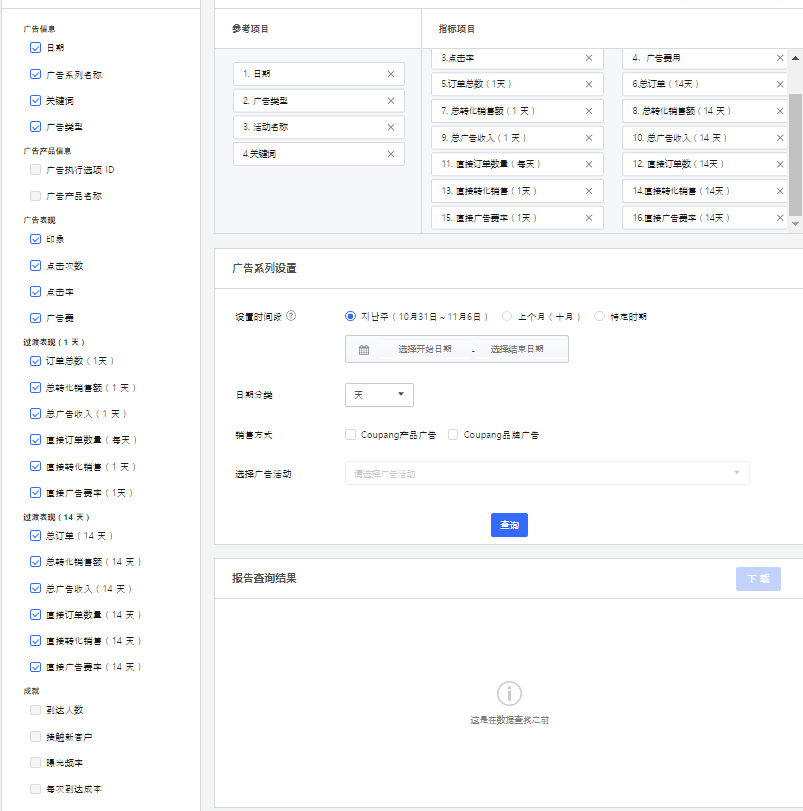The image size is (803, 811).
Task: Enable the 每次到达成本 checkbox
Action: pyautogui.click(x=35, y=789)
